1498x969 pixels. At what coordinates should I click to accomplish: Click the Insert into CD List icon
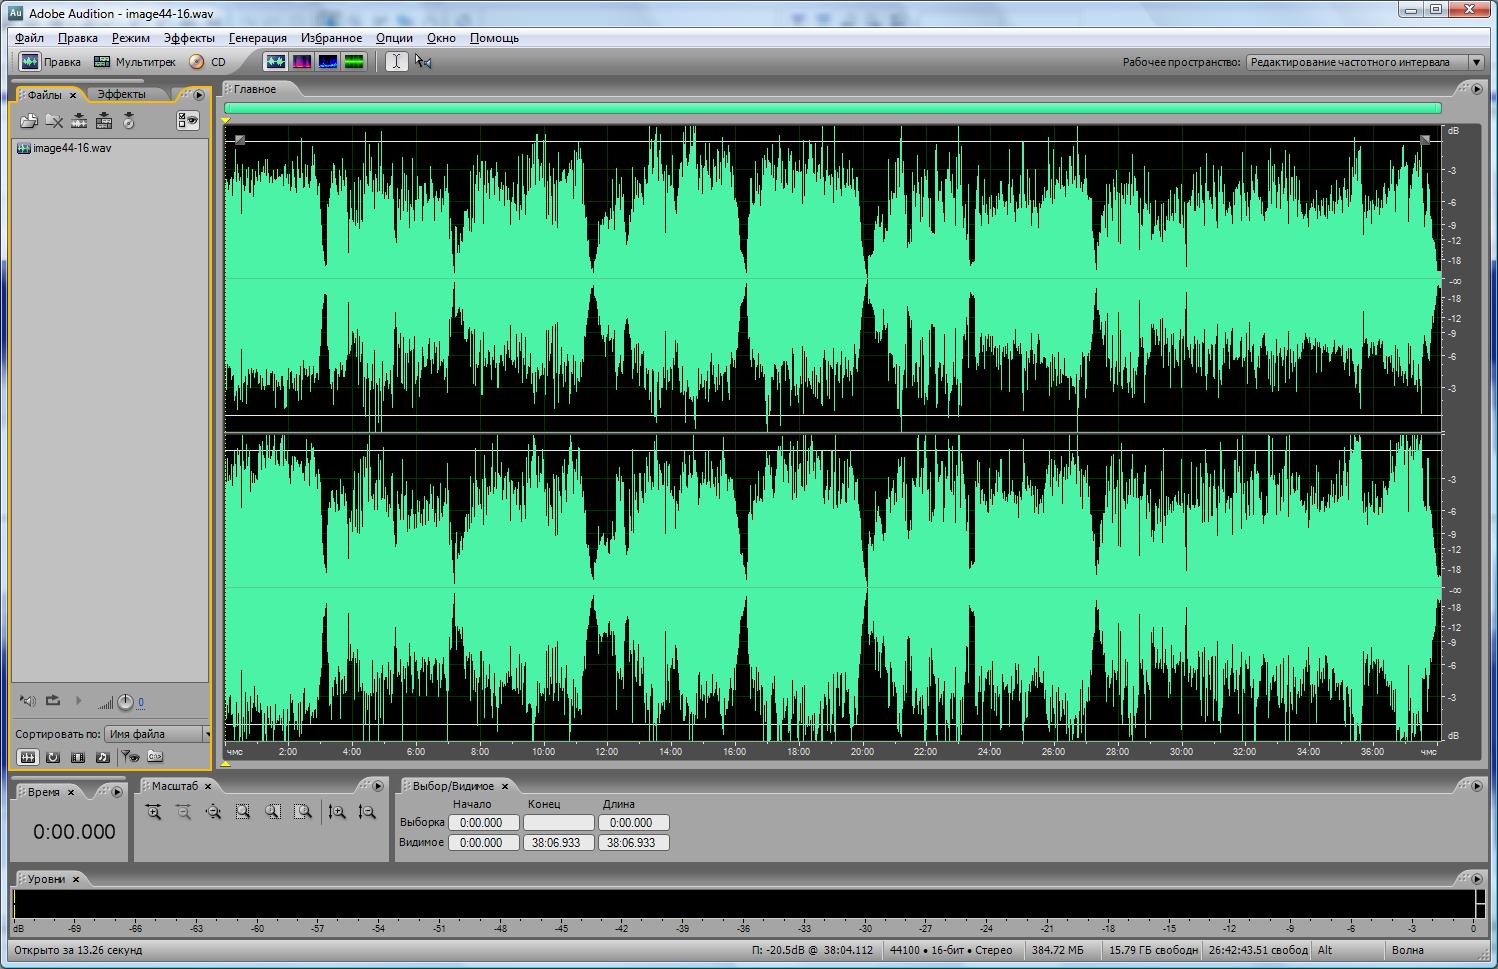129,121
